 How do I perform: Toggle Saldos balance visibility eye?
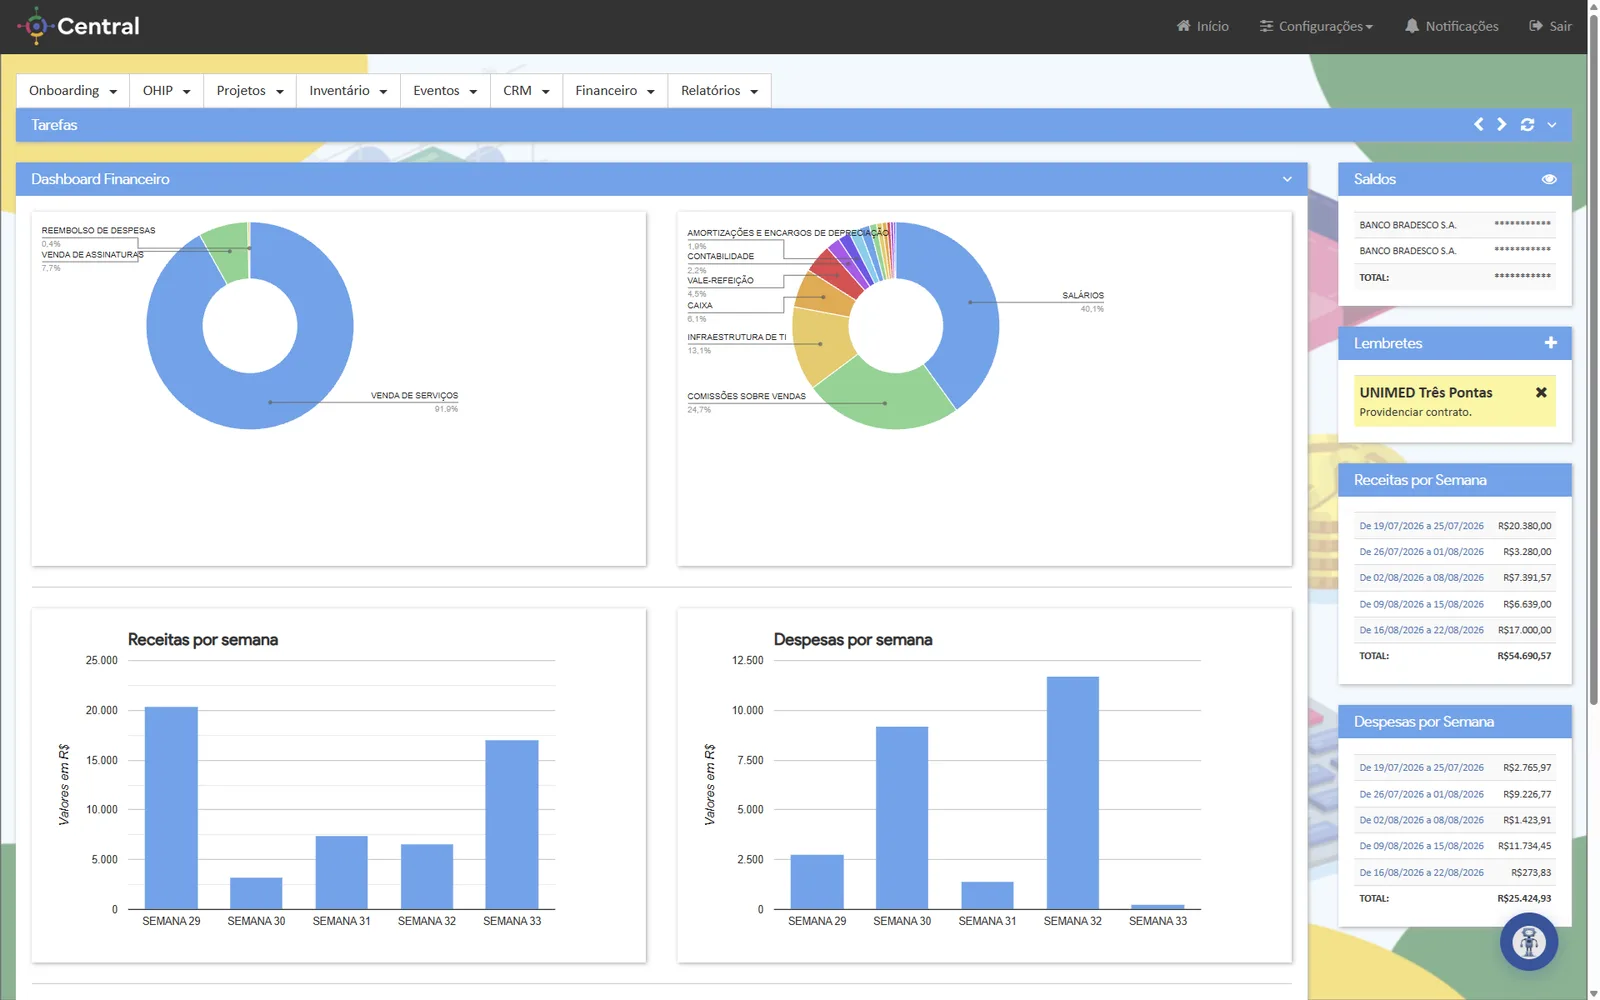[x=1549, y=179]
